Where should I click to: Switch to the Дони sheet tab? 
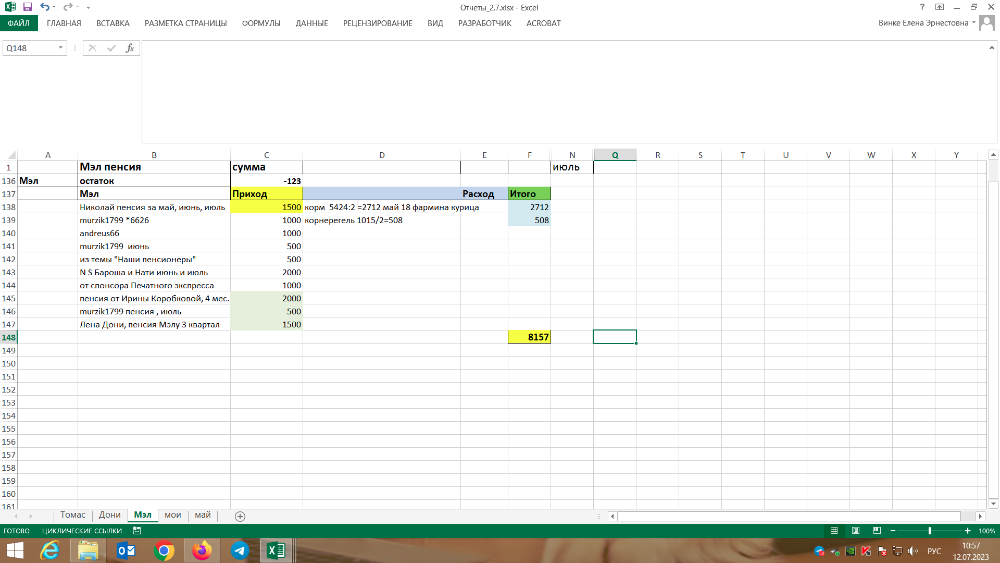click(110, 515)
